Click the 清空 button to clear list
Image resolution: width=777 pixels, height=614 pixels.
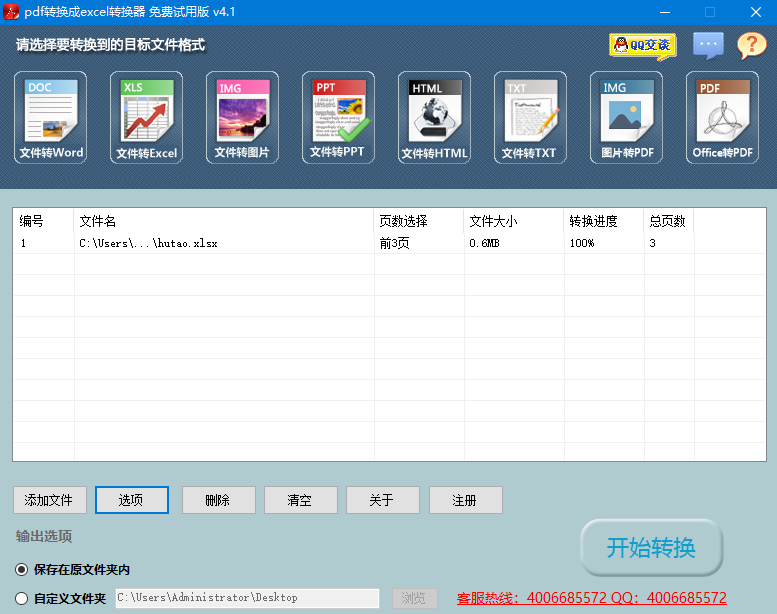(301, 500)
